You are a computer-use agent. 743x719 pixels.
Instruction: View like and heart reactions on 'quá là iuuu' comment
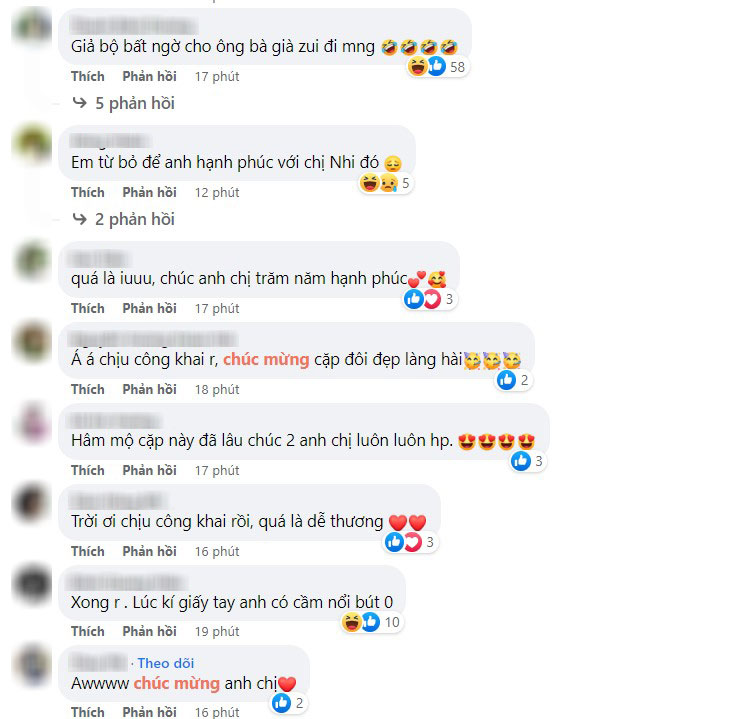pyautogui.click(x=430, y=299)
